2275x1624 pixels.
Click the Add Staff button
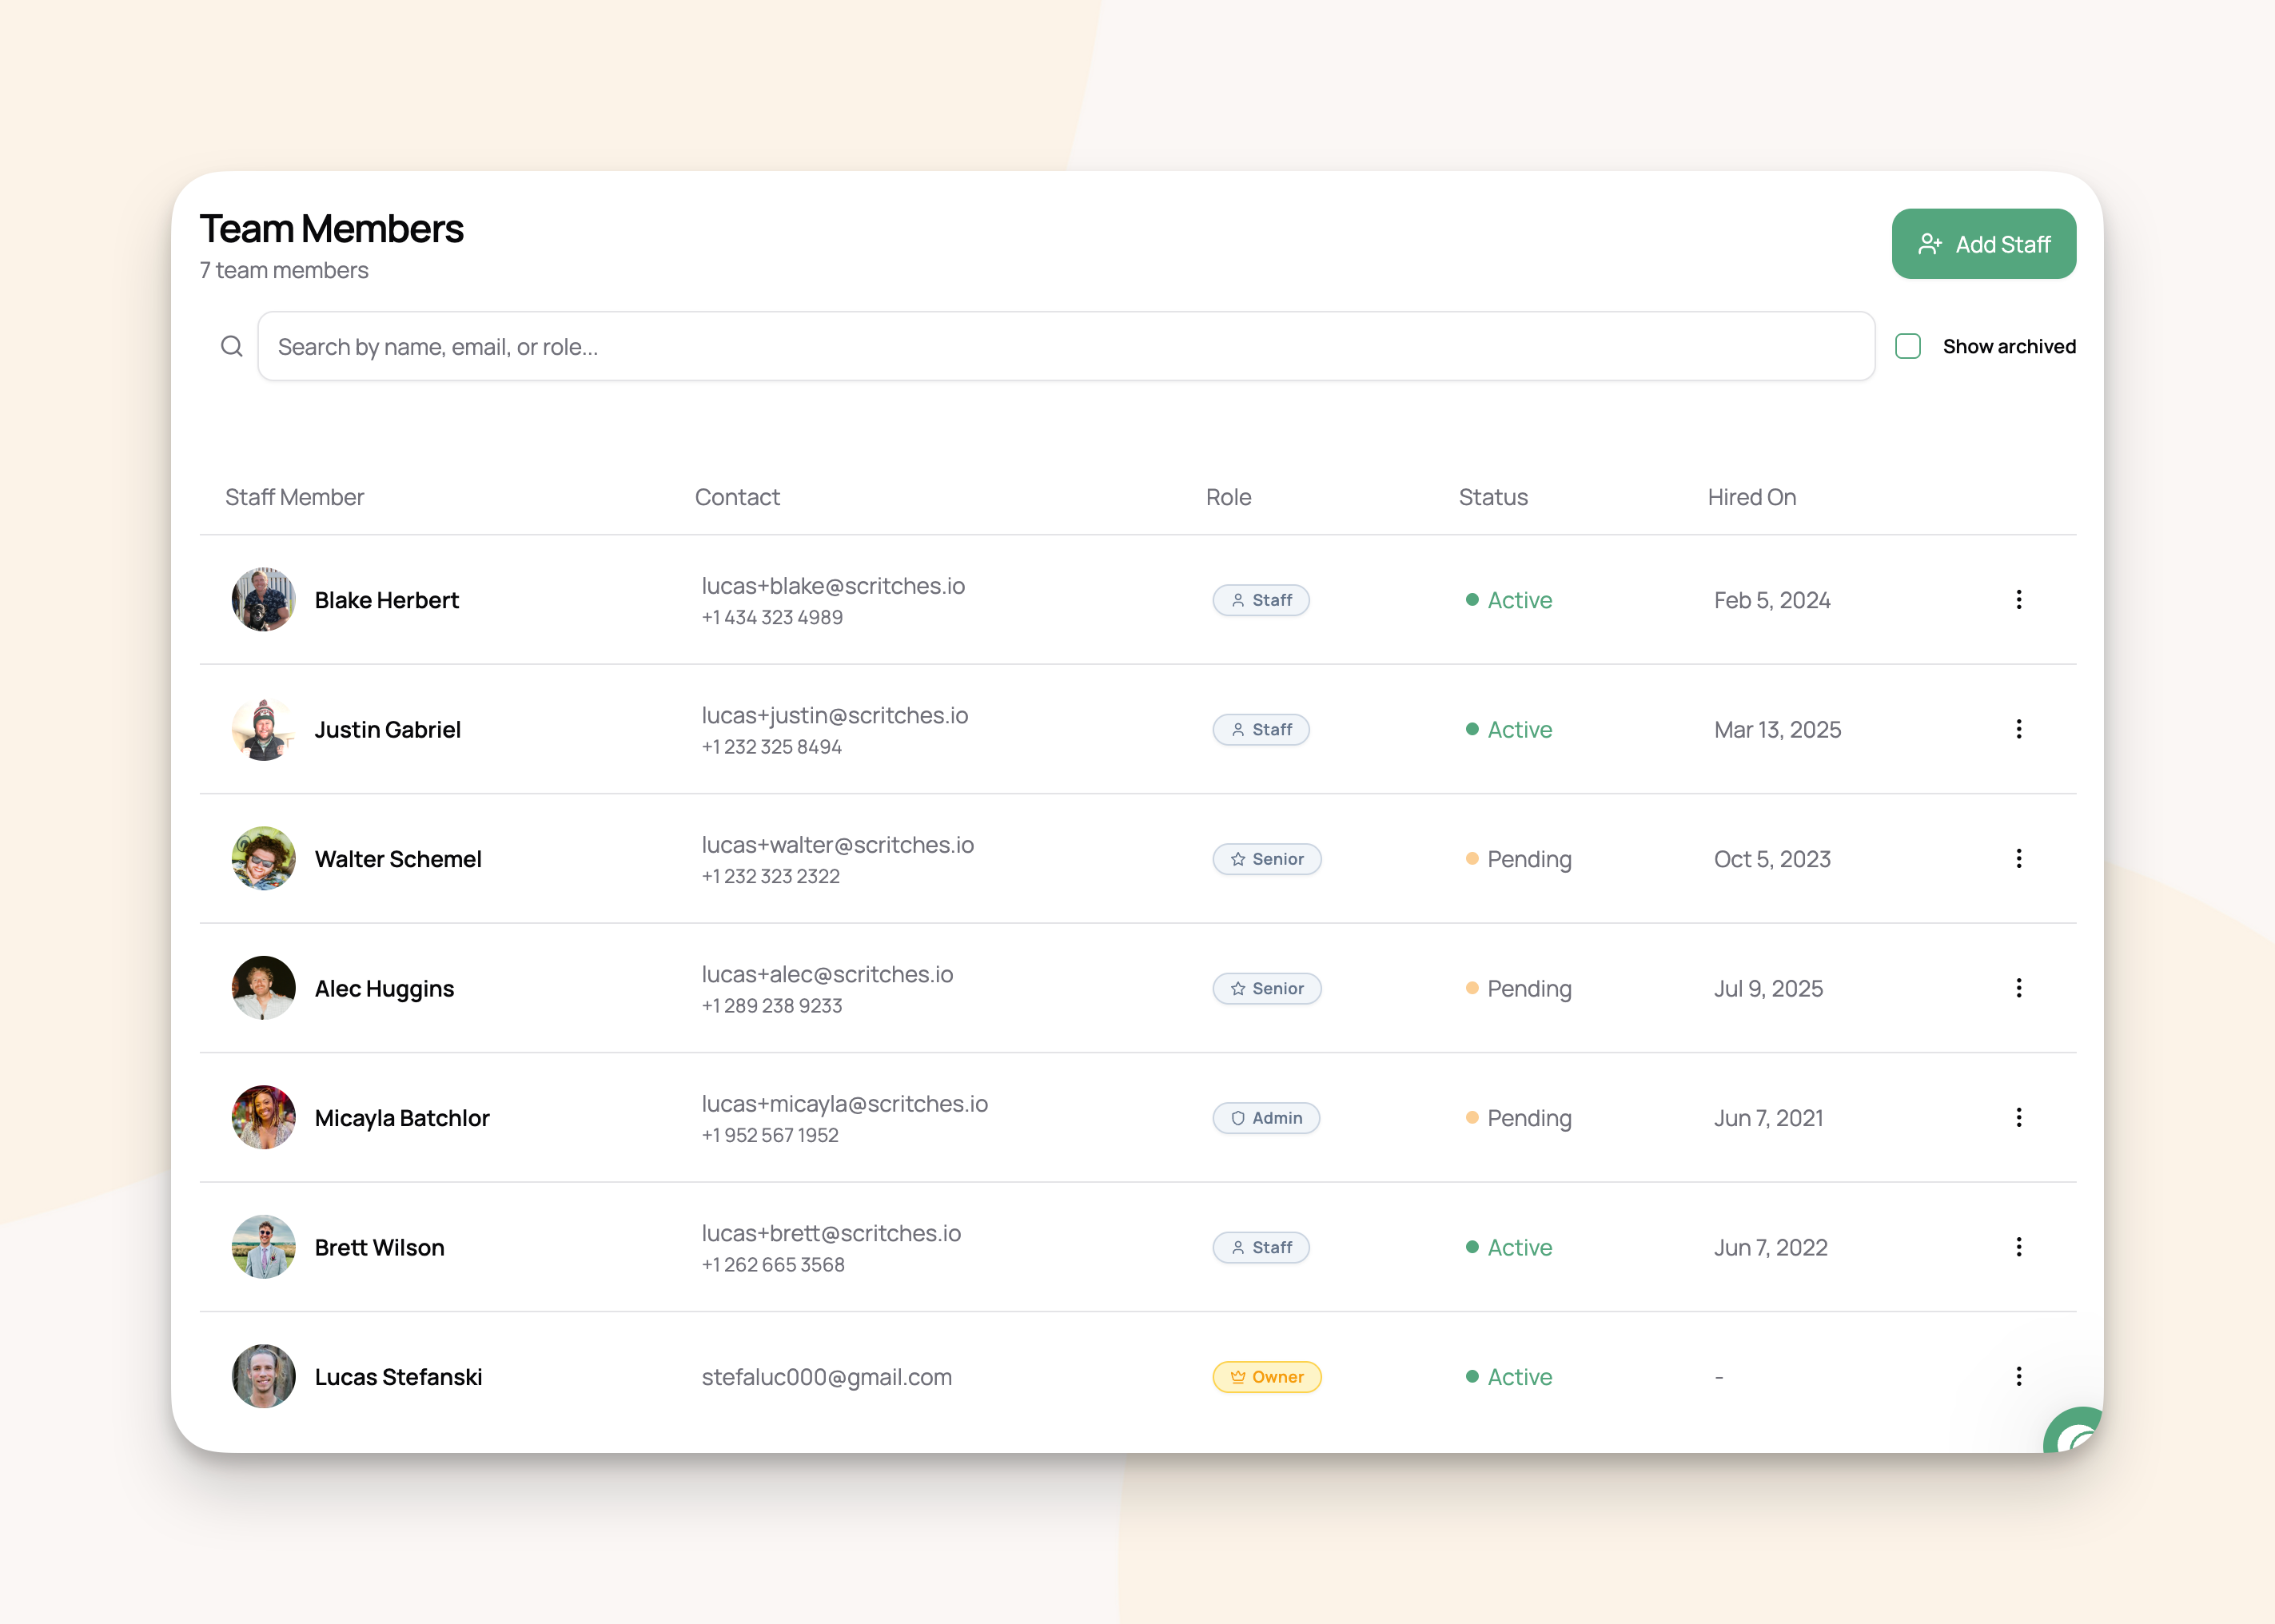click(1983, 244)
